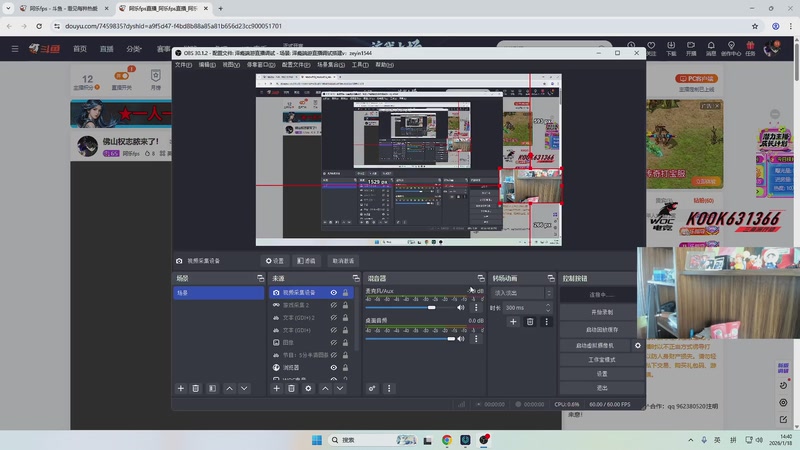Delete selected scene with trash icon
This screenshot has width=800, height=450.
click(195, 388)
